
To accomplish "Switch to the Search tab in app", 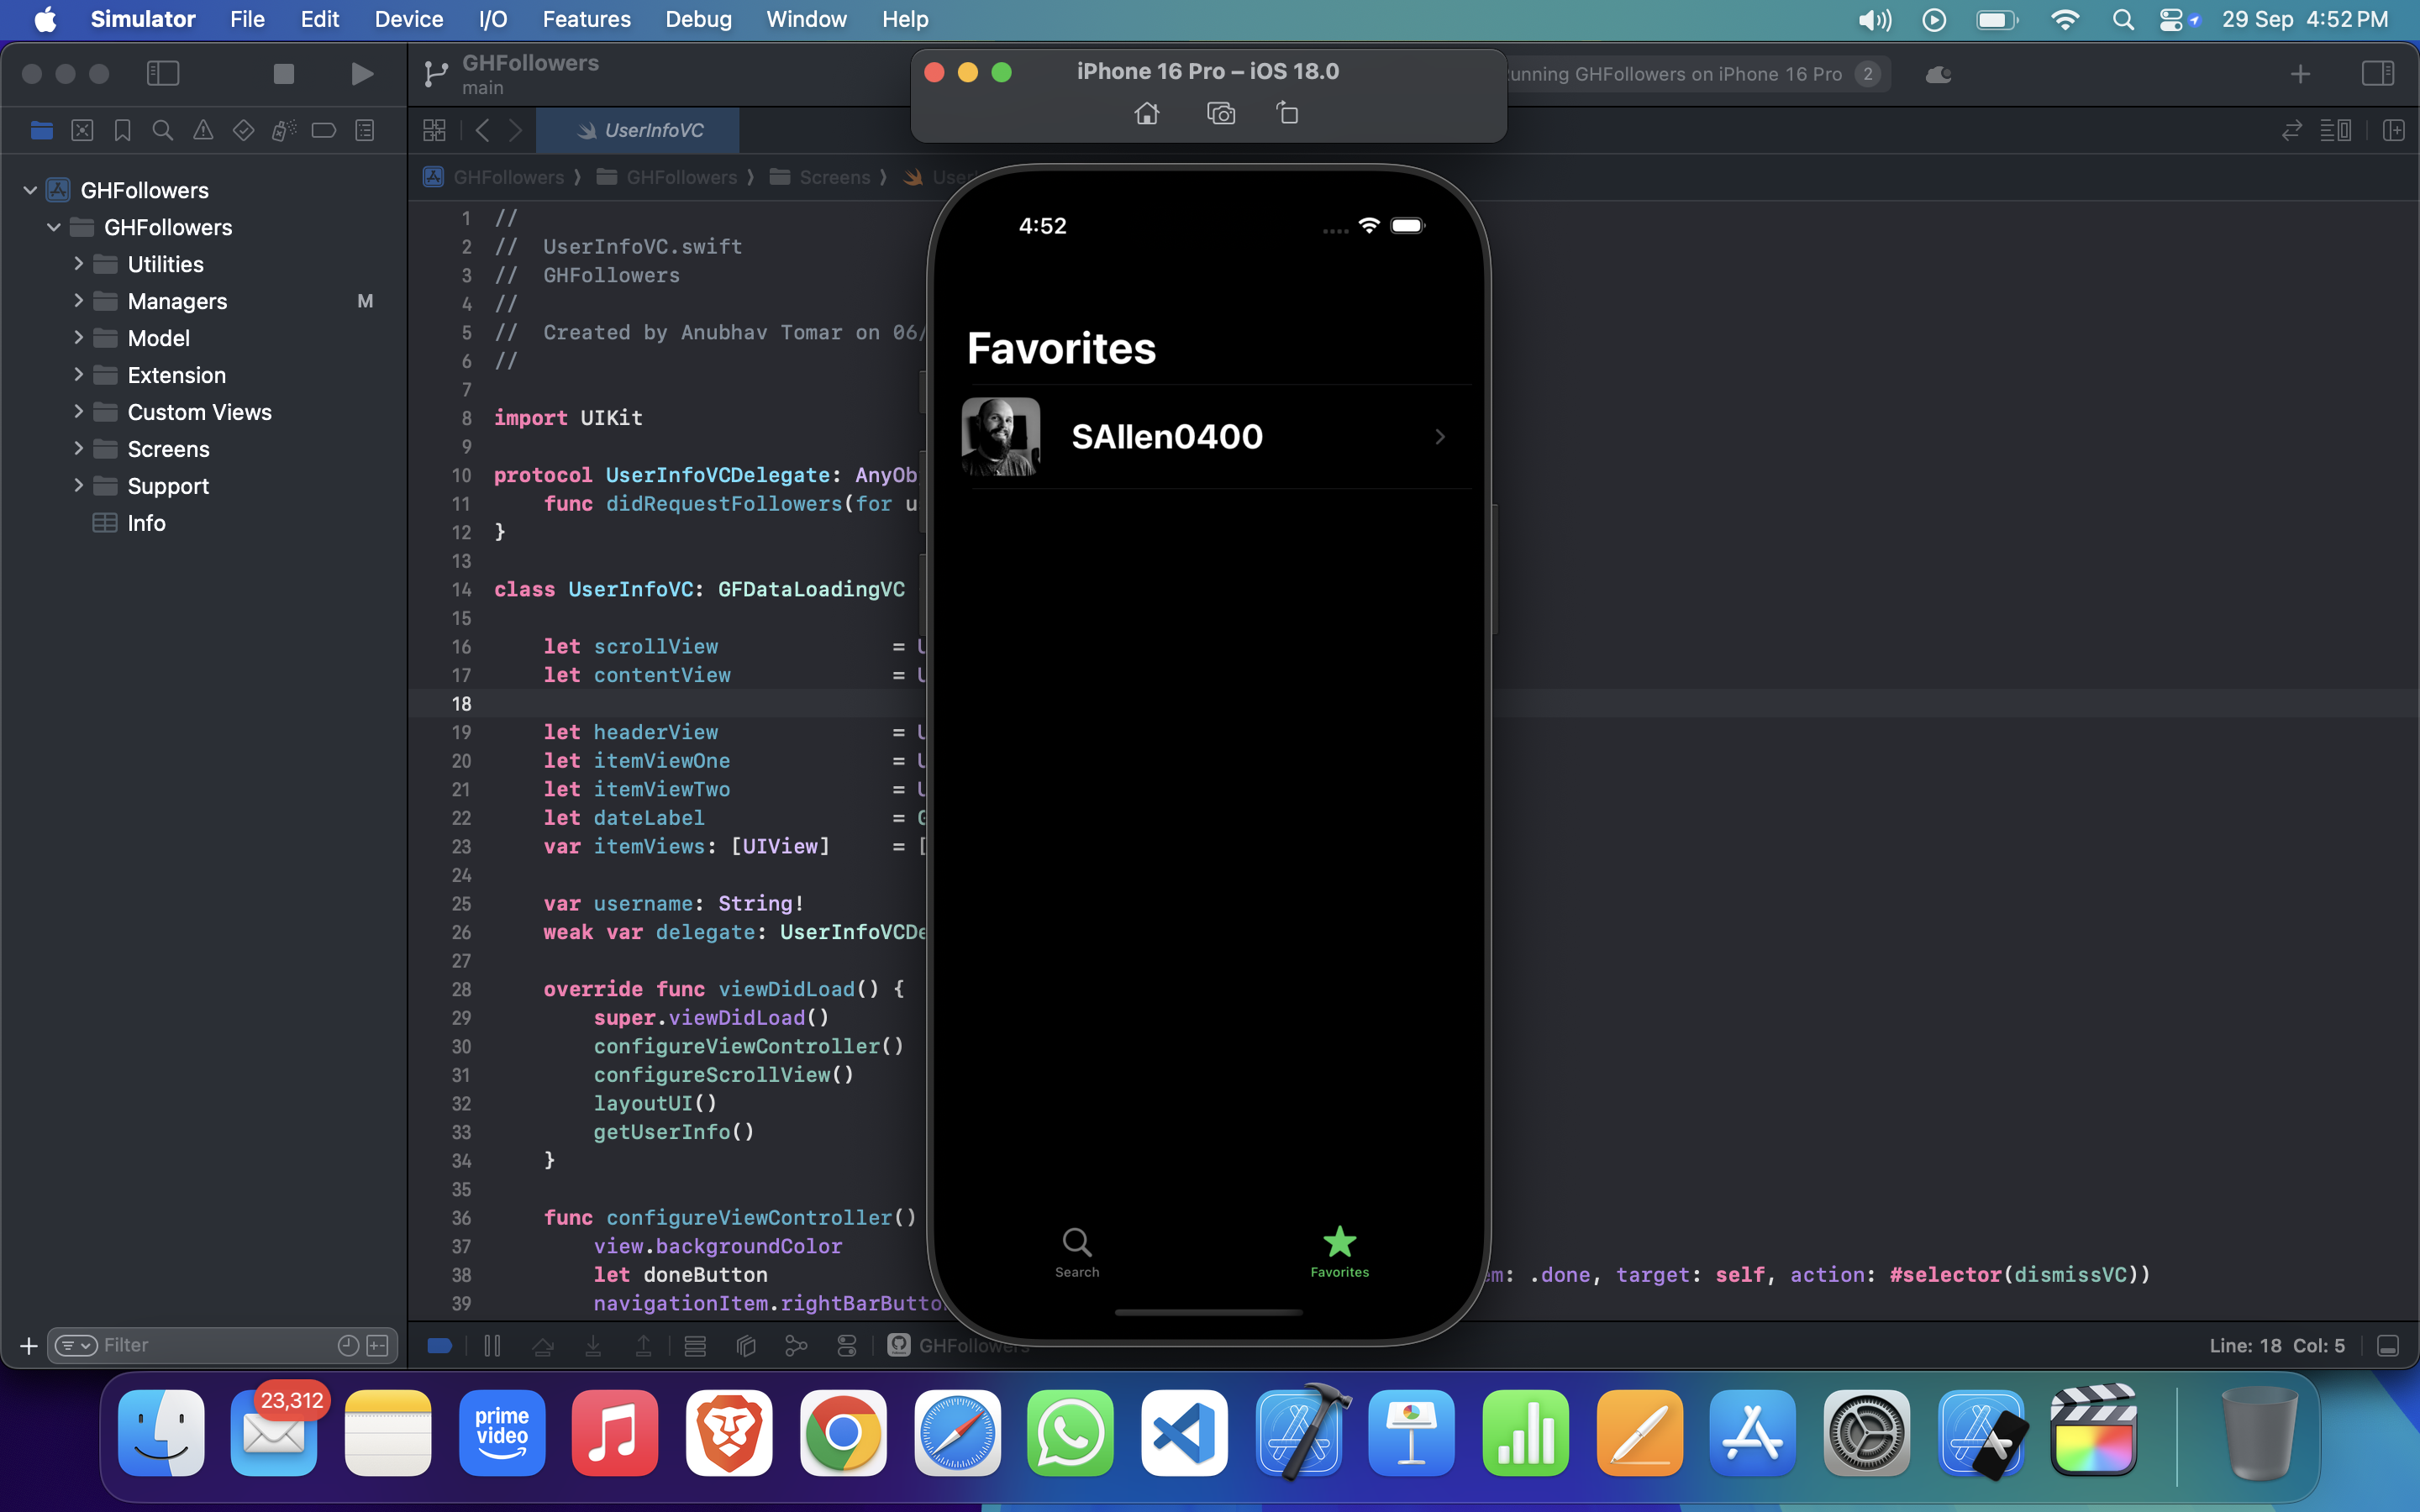I will click(1077, 1252).
